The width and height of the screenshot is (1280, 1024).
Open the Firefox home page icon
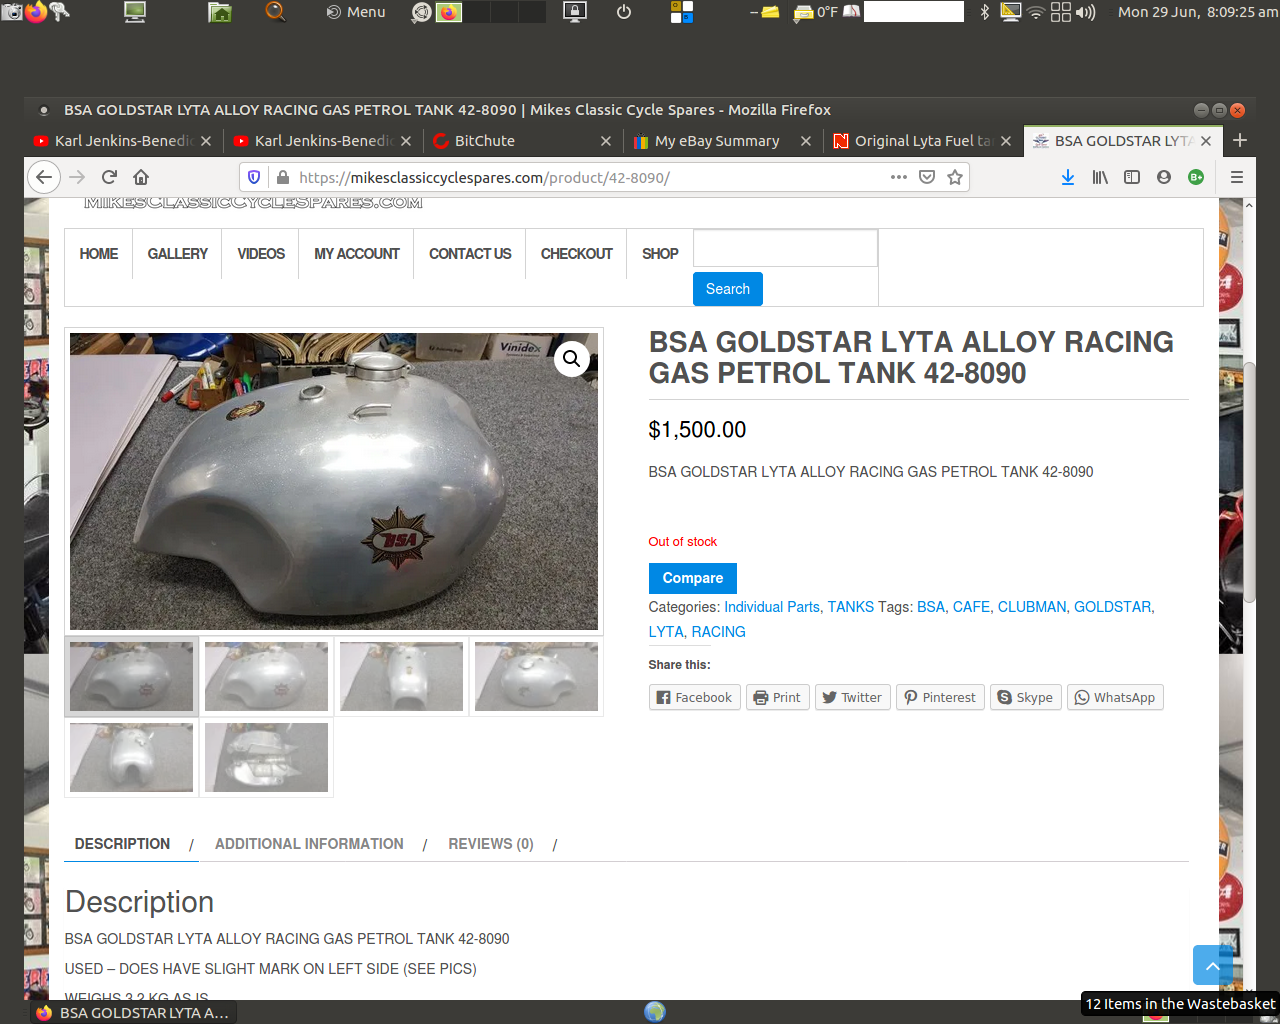coord(141,177)
